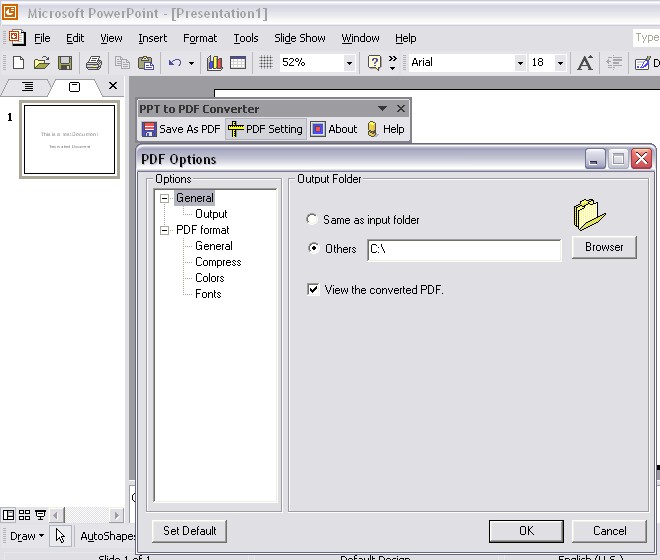The image size is (660, 560).
Task: Open PowerPoint Help question mark icon
Action: pos(374,63)
